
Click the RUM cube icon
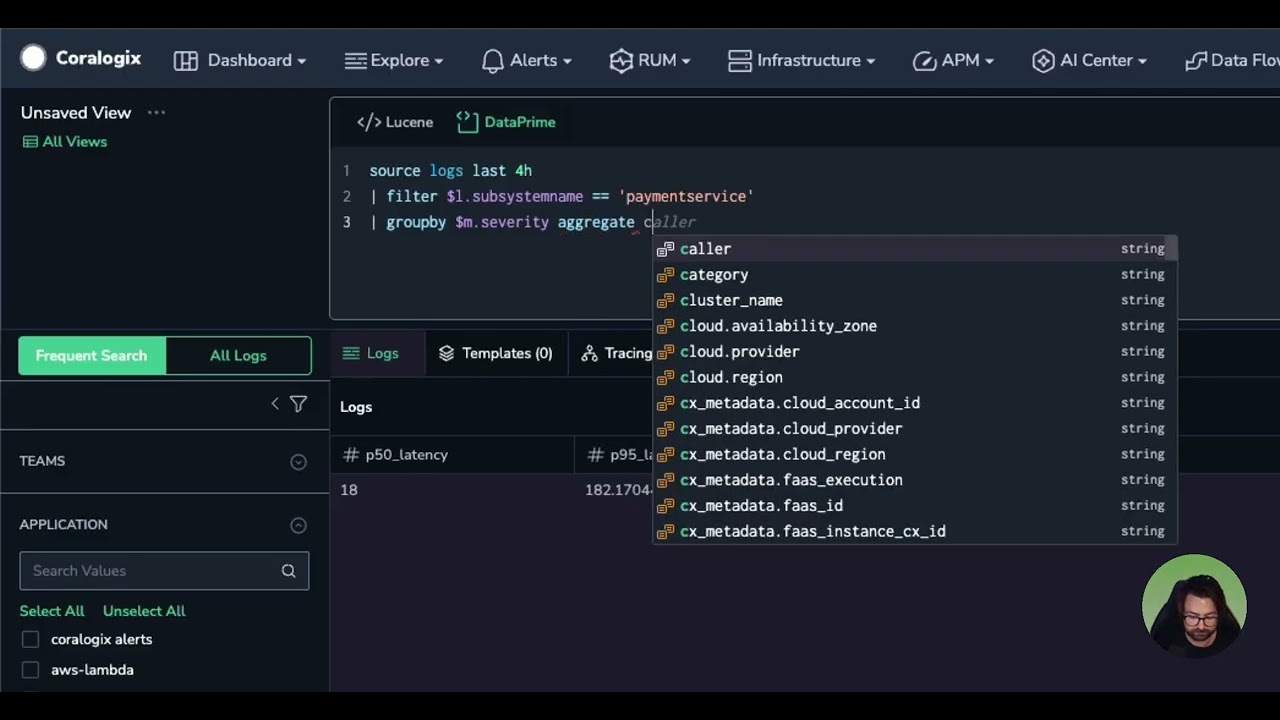[x=621, y=60]
